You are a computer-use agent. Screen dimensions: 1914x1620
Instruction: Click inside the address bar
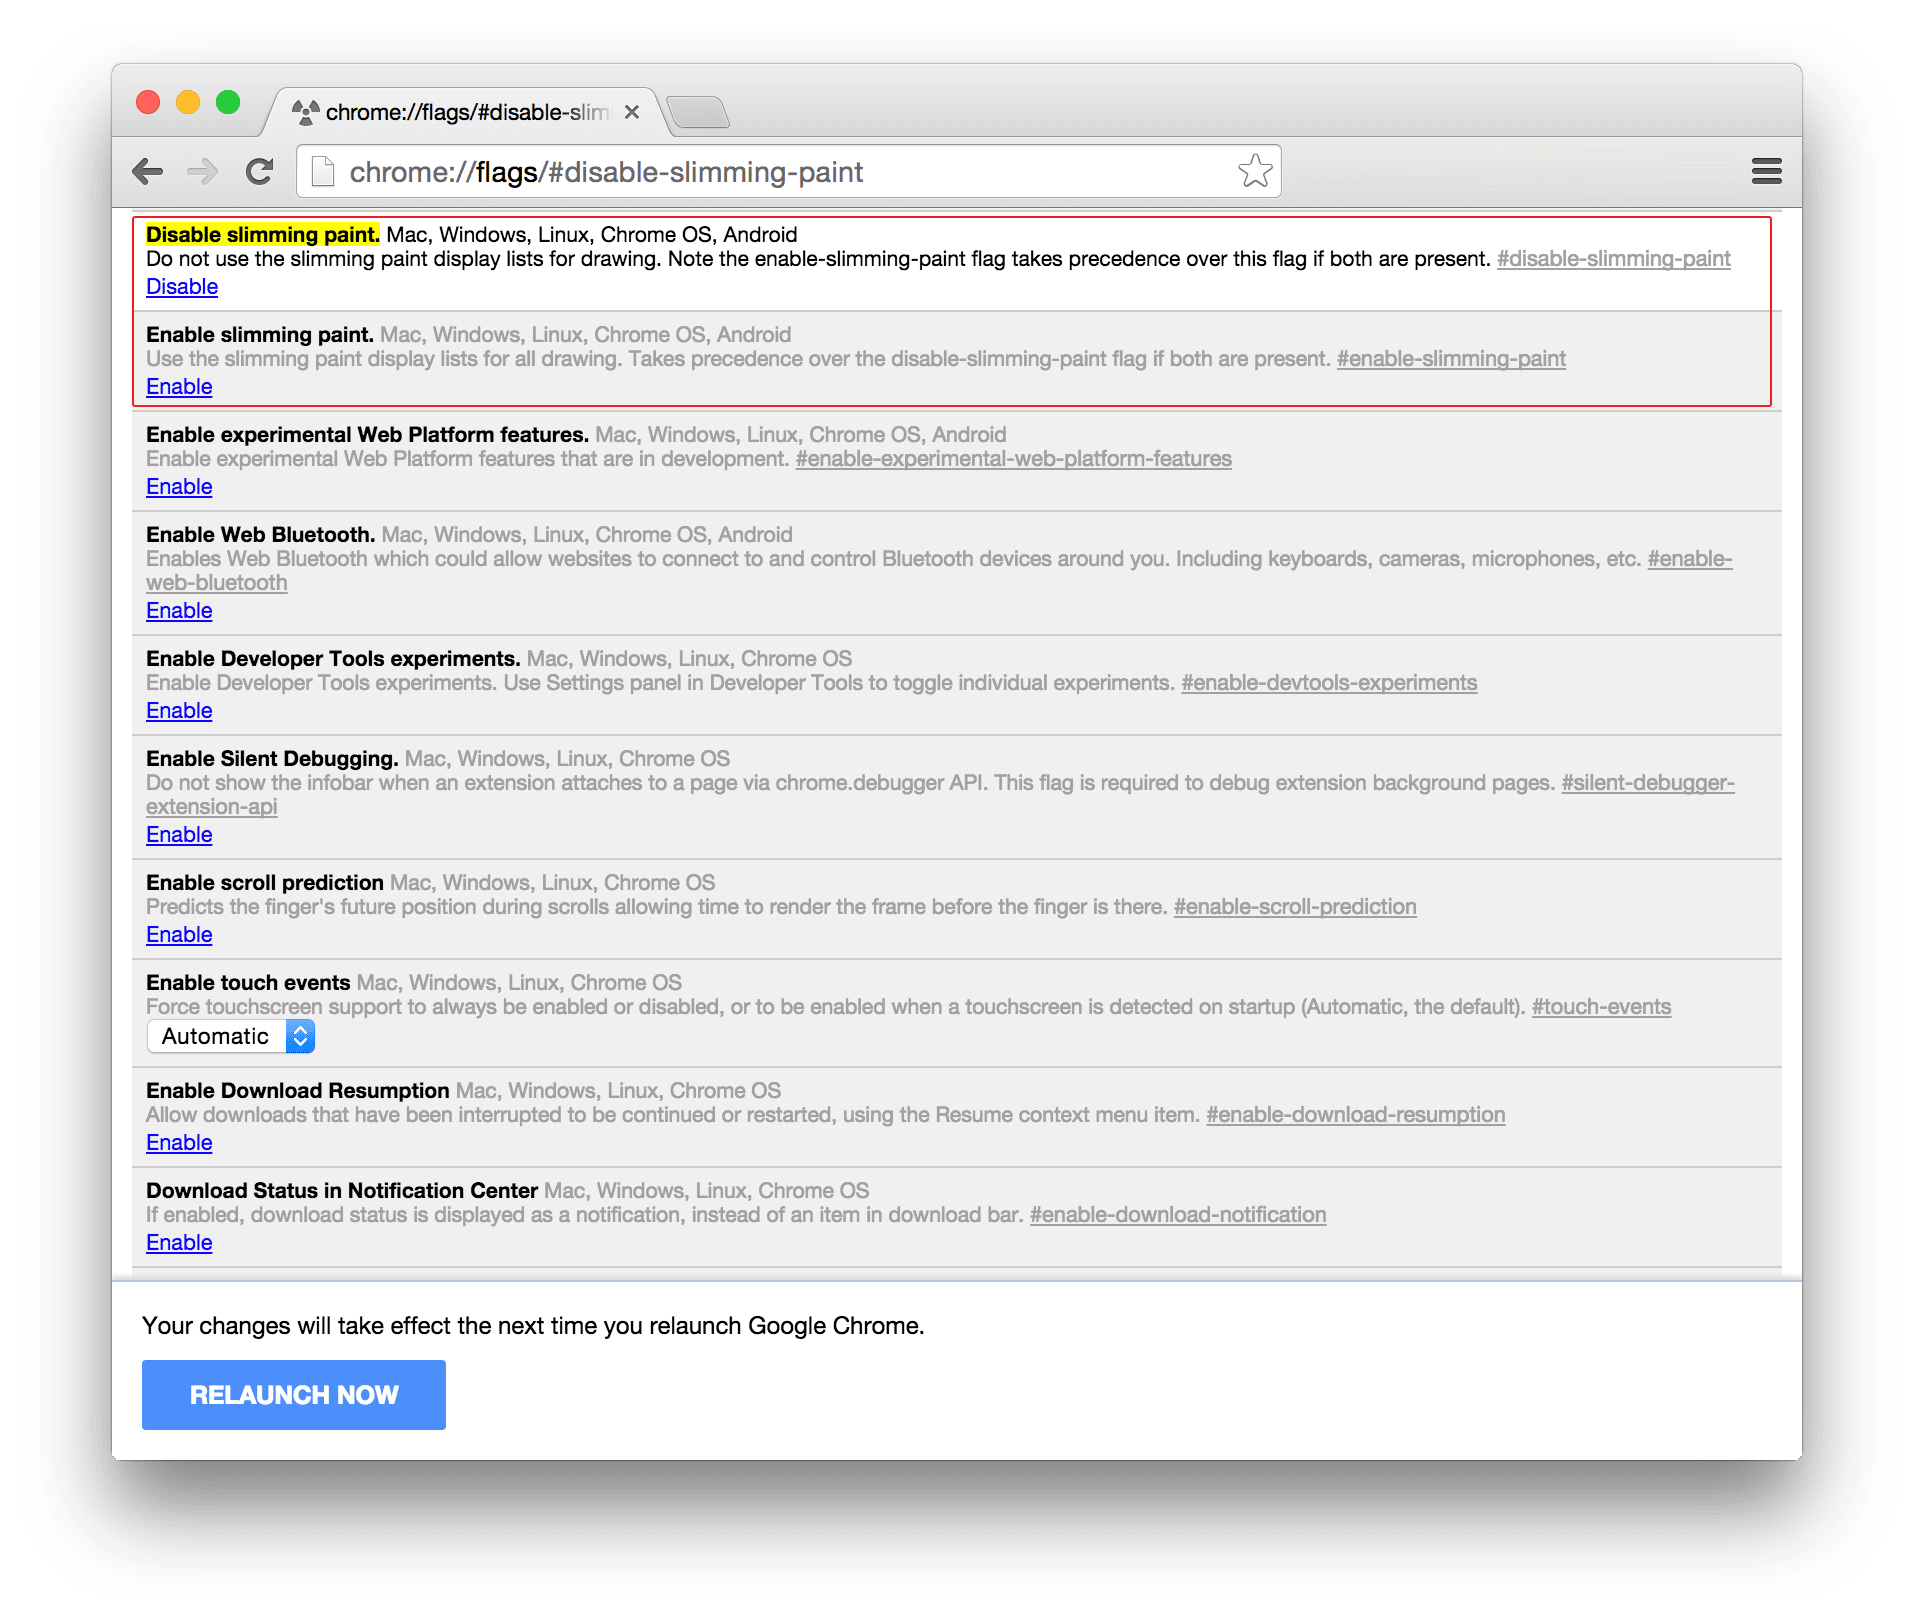[700, 171]
